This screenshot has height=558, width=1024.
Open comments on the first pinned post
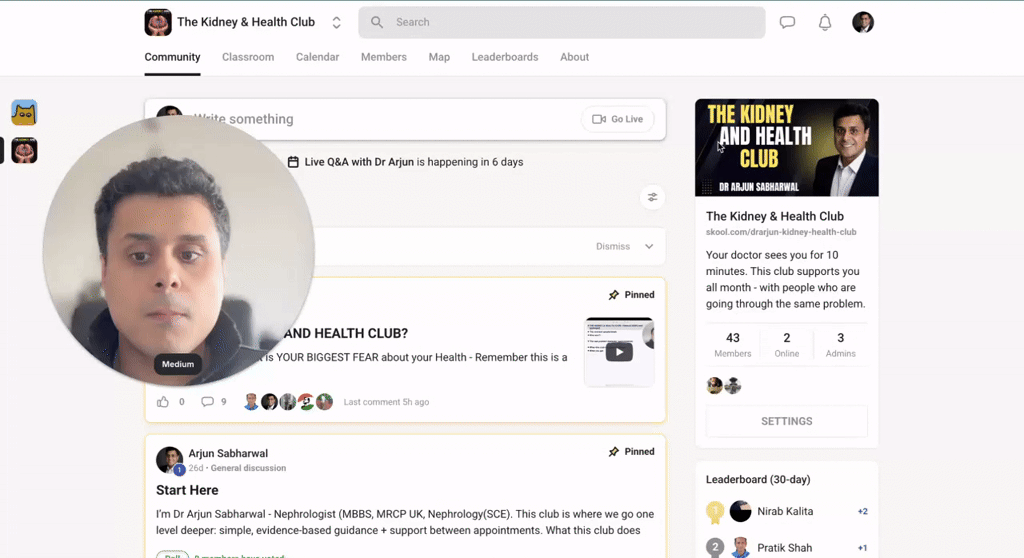pos(208,402)
